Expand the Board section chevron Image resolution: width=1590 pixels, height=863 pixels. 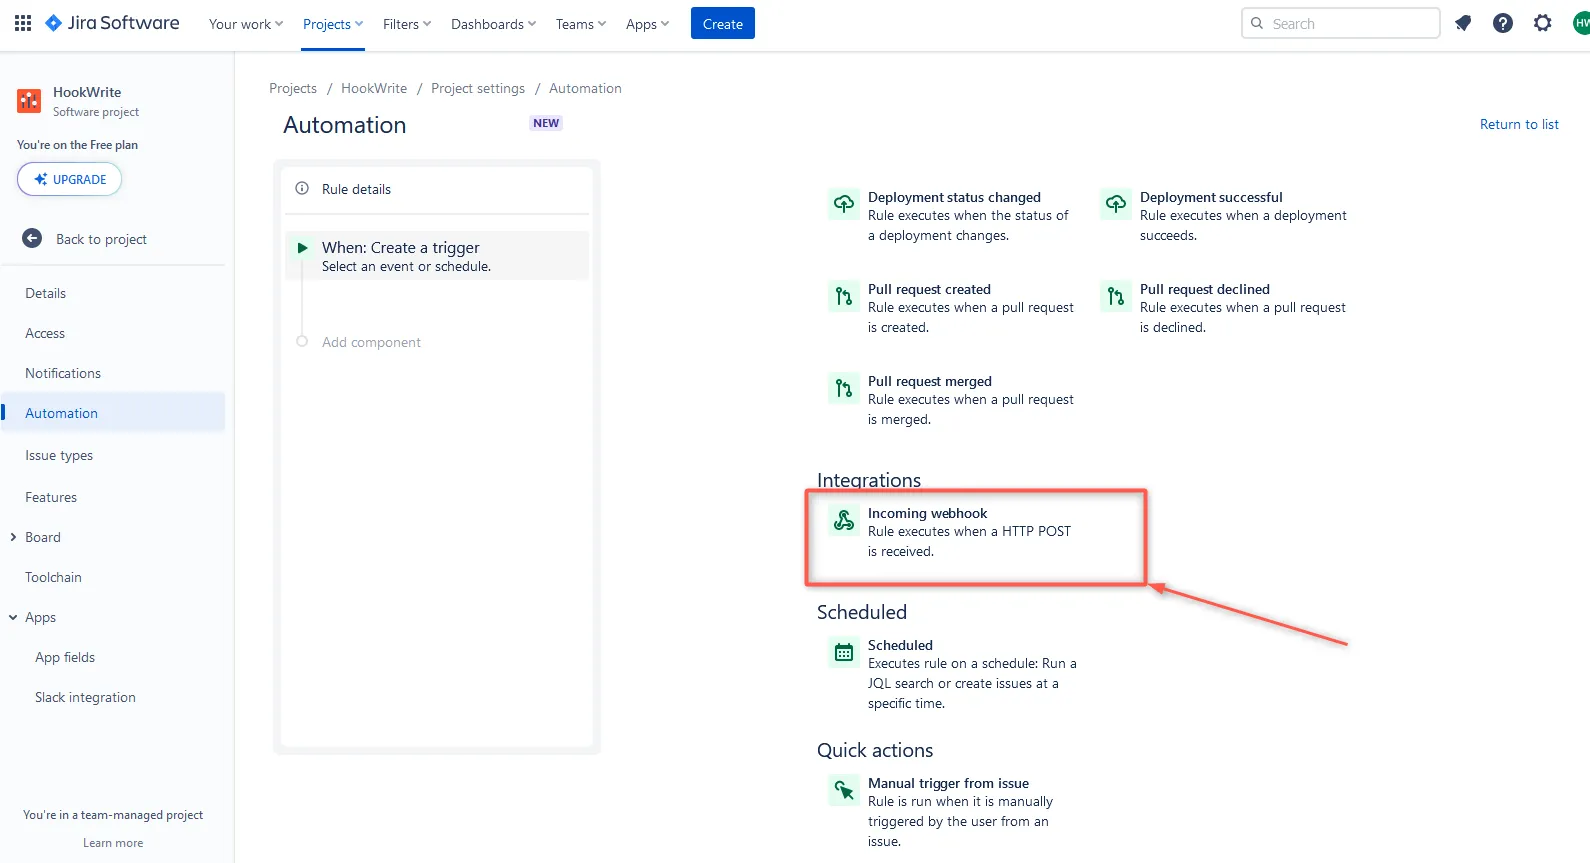tap(13, 537)
